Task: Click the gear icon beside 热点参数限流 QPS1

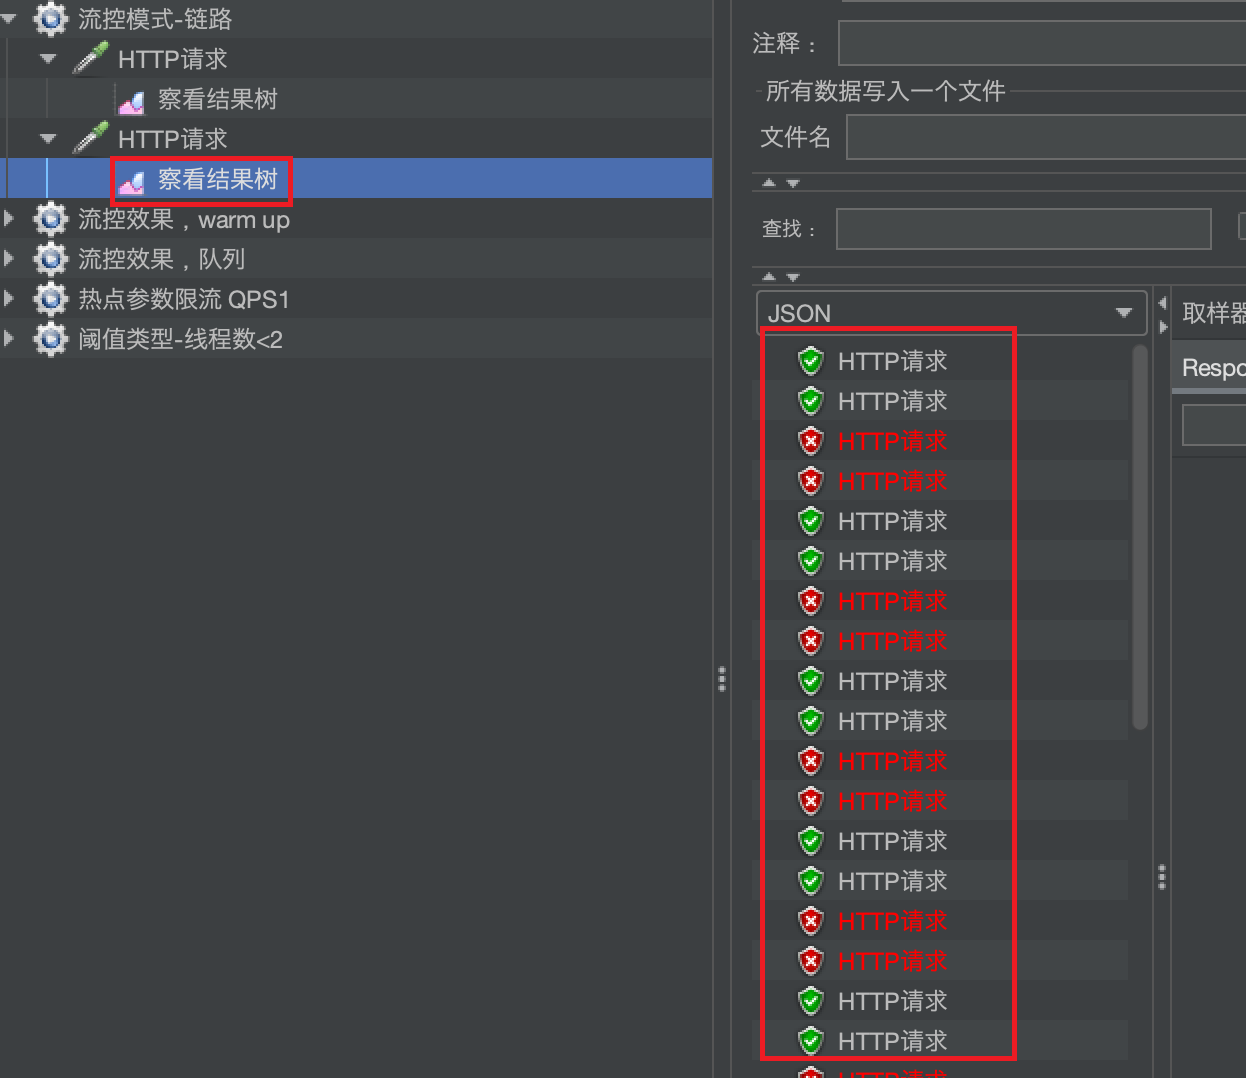Action: [50, 299]
